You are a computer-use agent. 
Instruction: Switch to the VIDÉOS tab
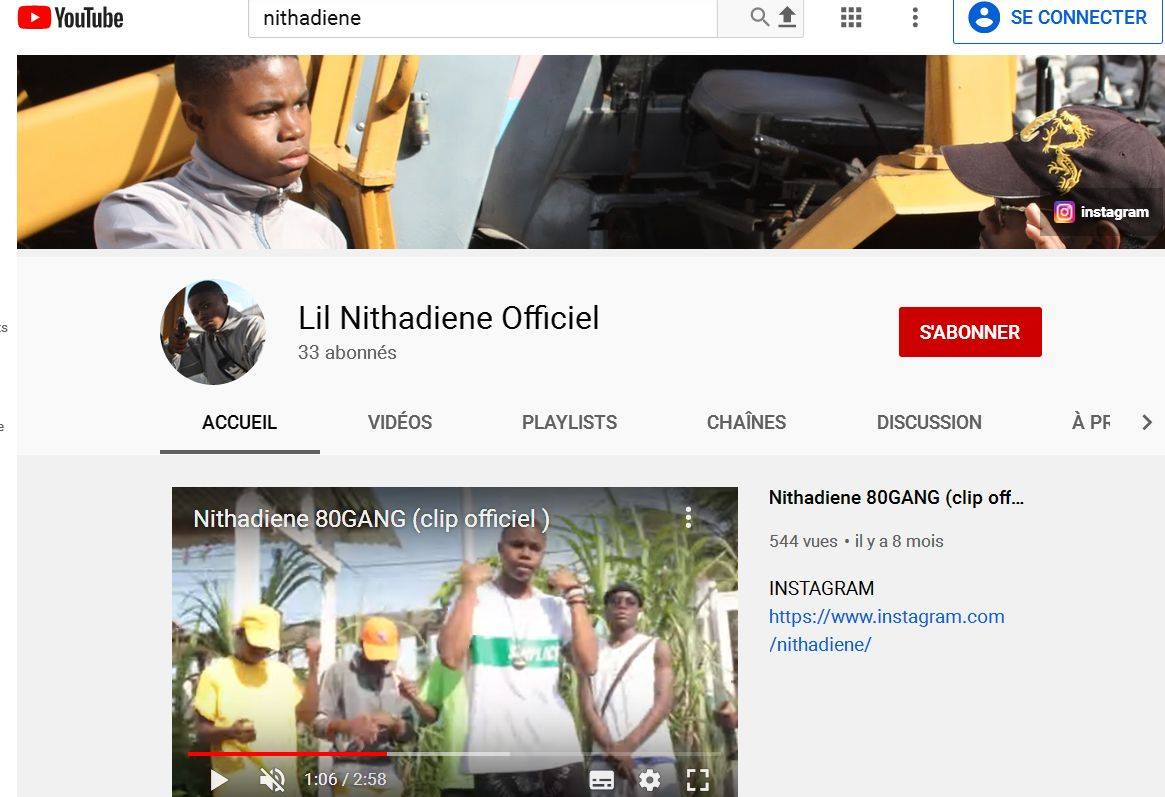click(x=400, y=422)
